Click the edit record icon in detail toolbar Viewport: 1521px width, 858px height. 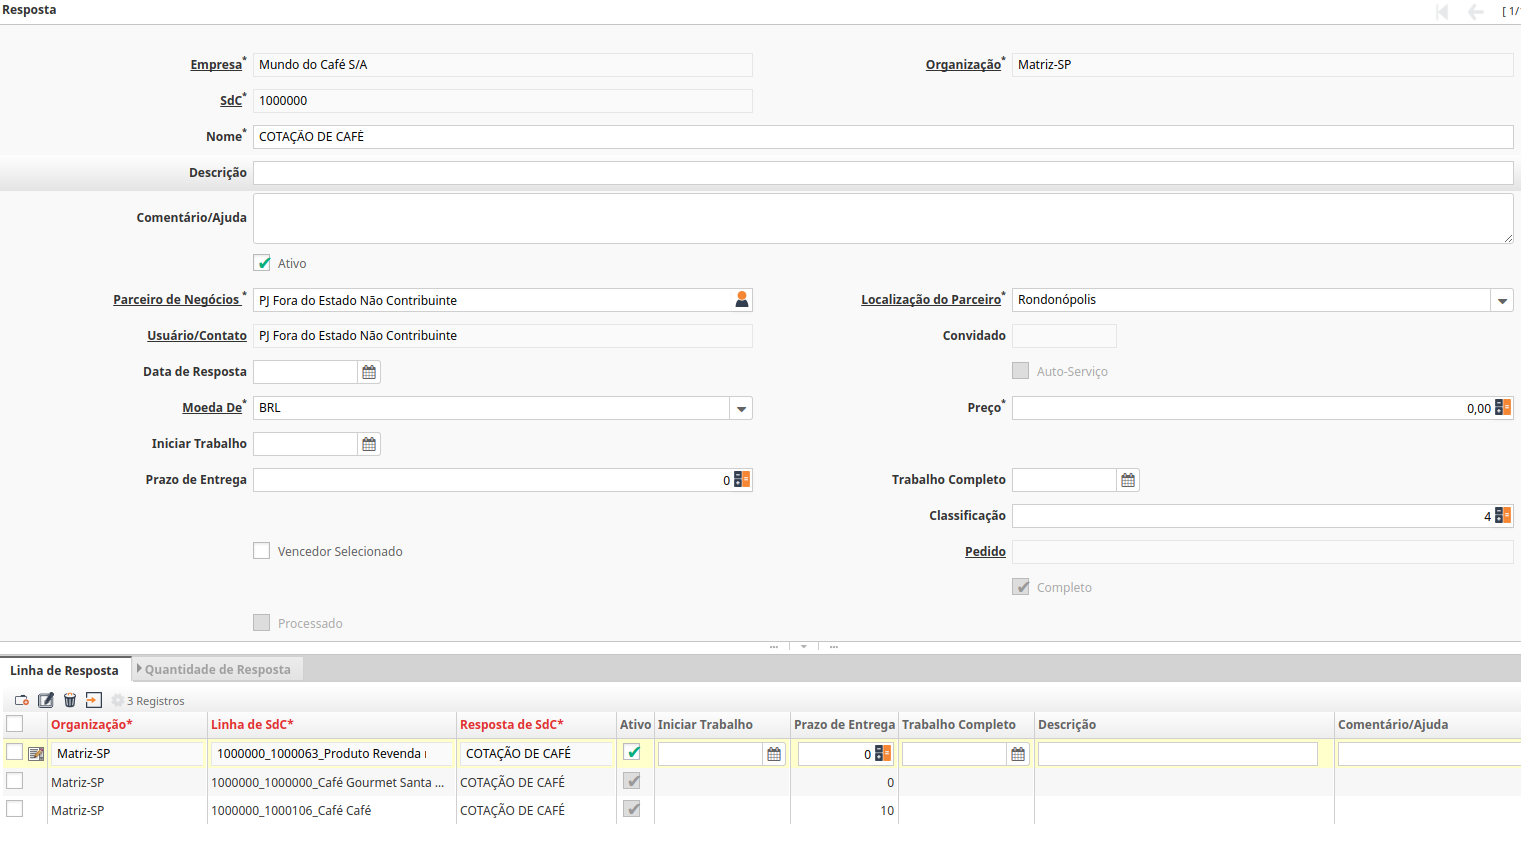46,700
